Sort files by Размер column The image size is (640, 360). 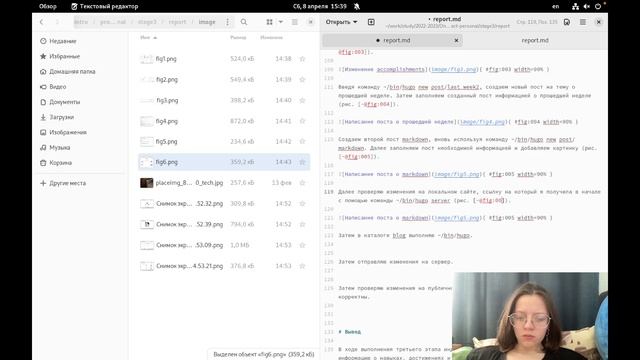pos(238,38)
